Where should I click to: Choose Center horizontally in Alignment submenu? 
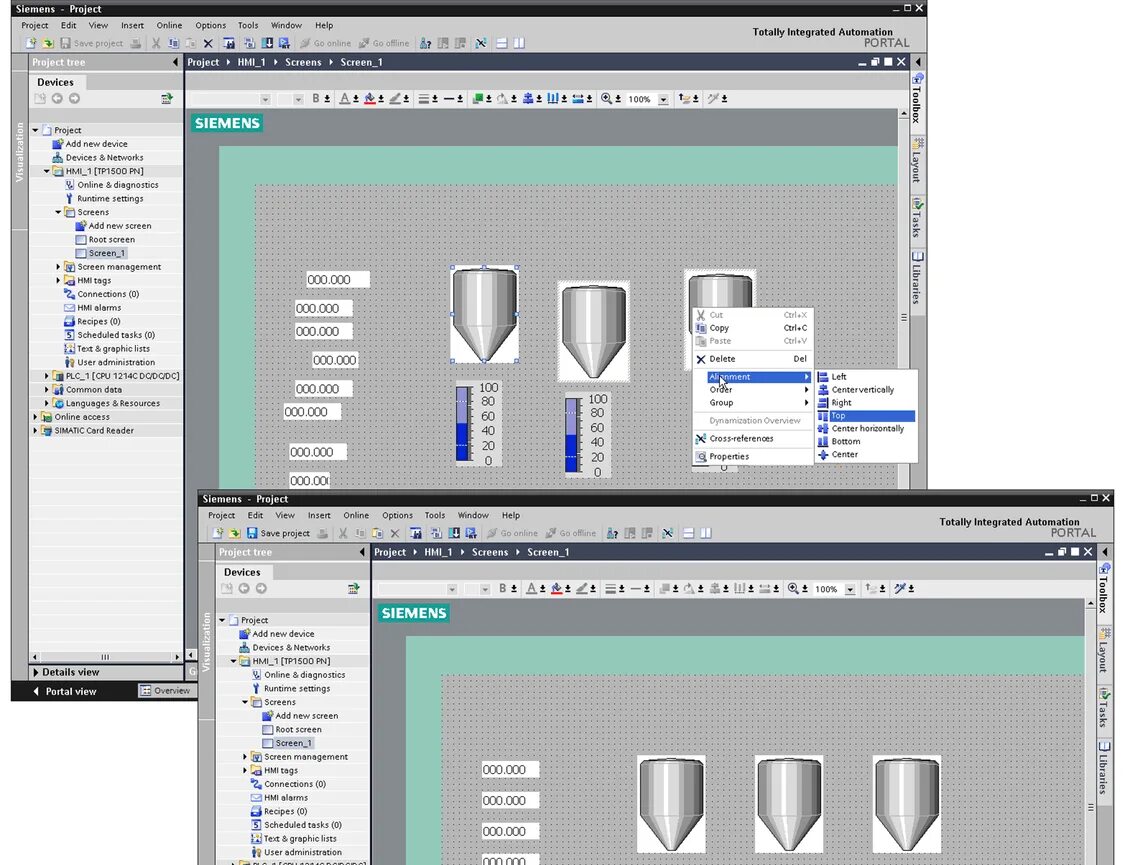click(865, 428)
